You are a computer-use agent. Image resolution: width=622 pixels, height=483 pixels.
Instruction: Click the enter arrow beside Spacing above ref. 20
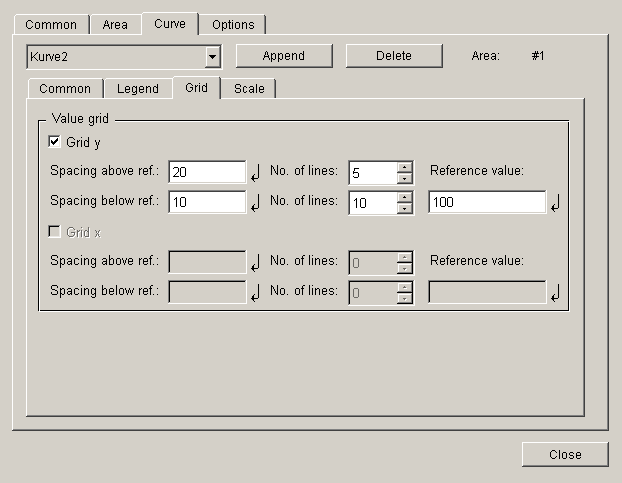[255, 174]
